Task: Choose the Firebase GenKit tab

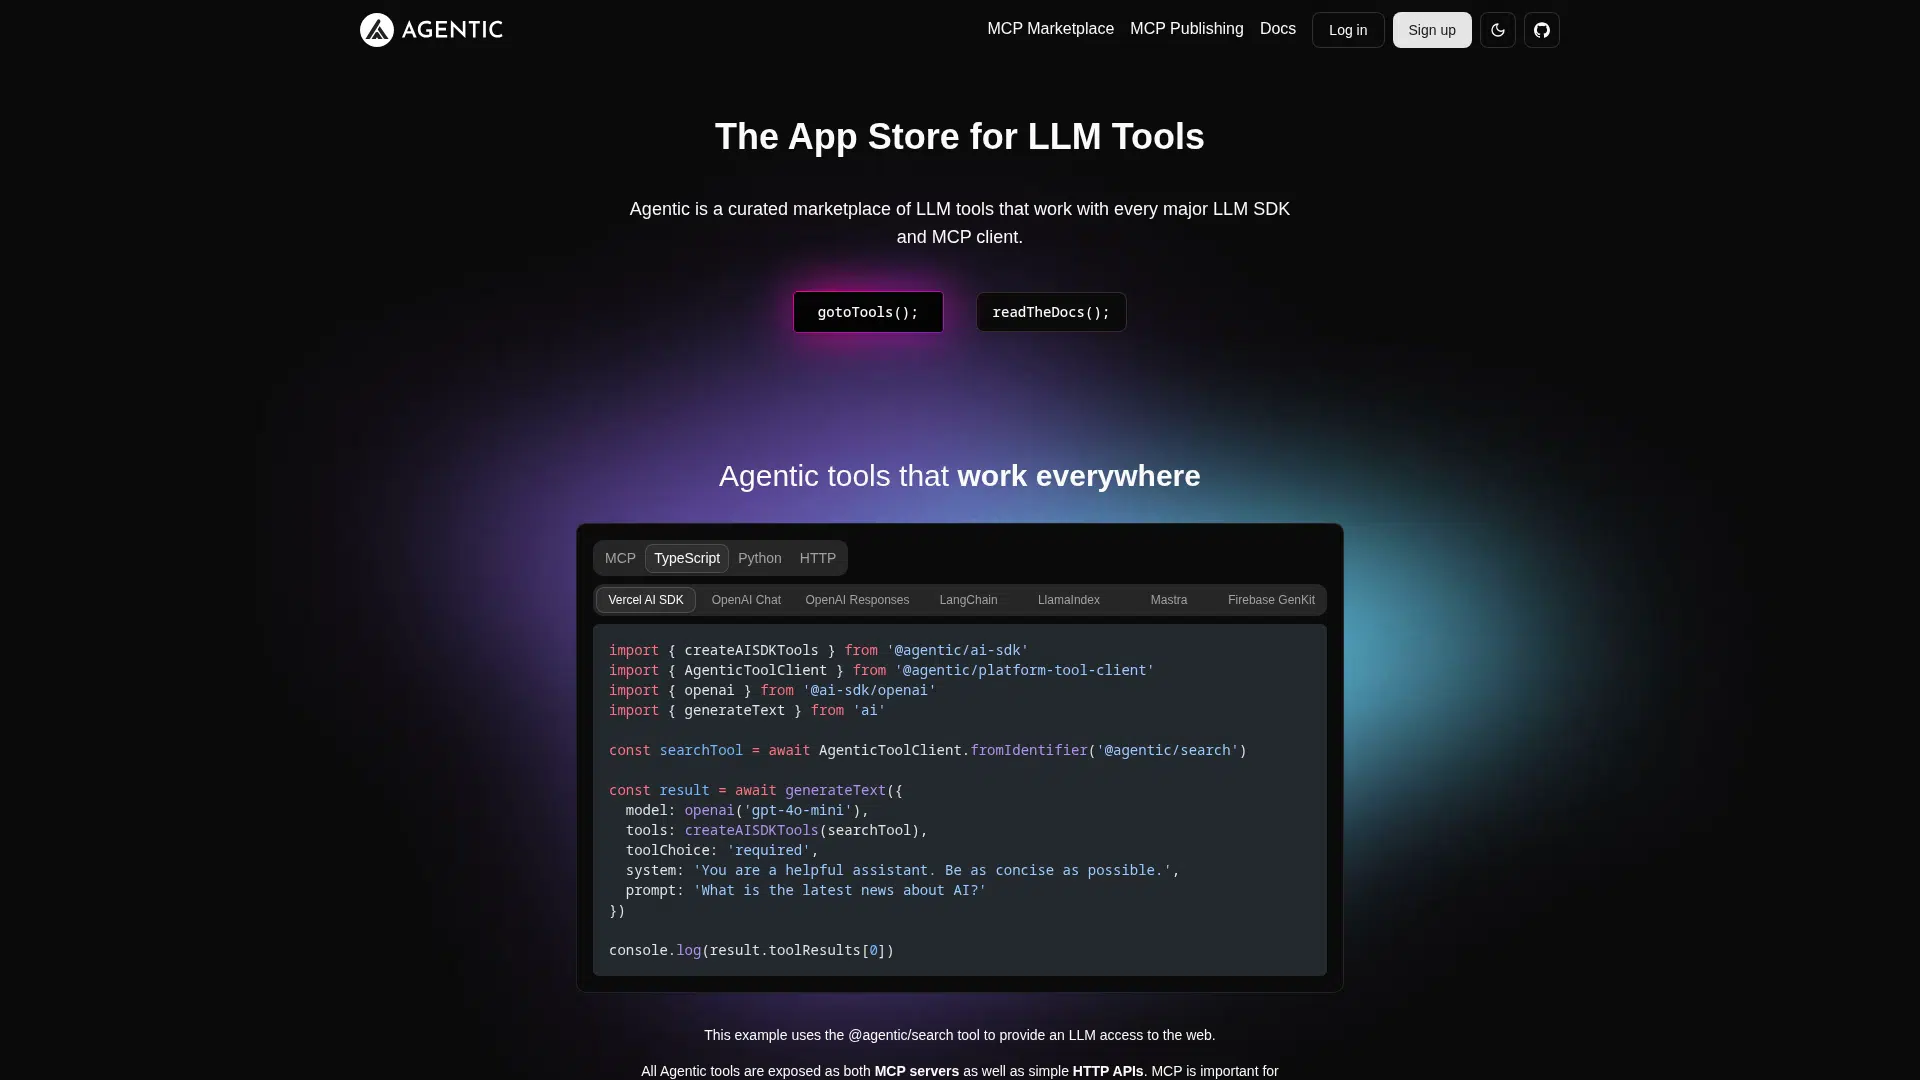Action: point(1270,600)
